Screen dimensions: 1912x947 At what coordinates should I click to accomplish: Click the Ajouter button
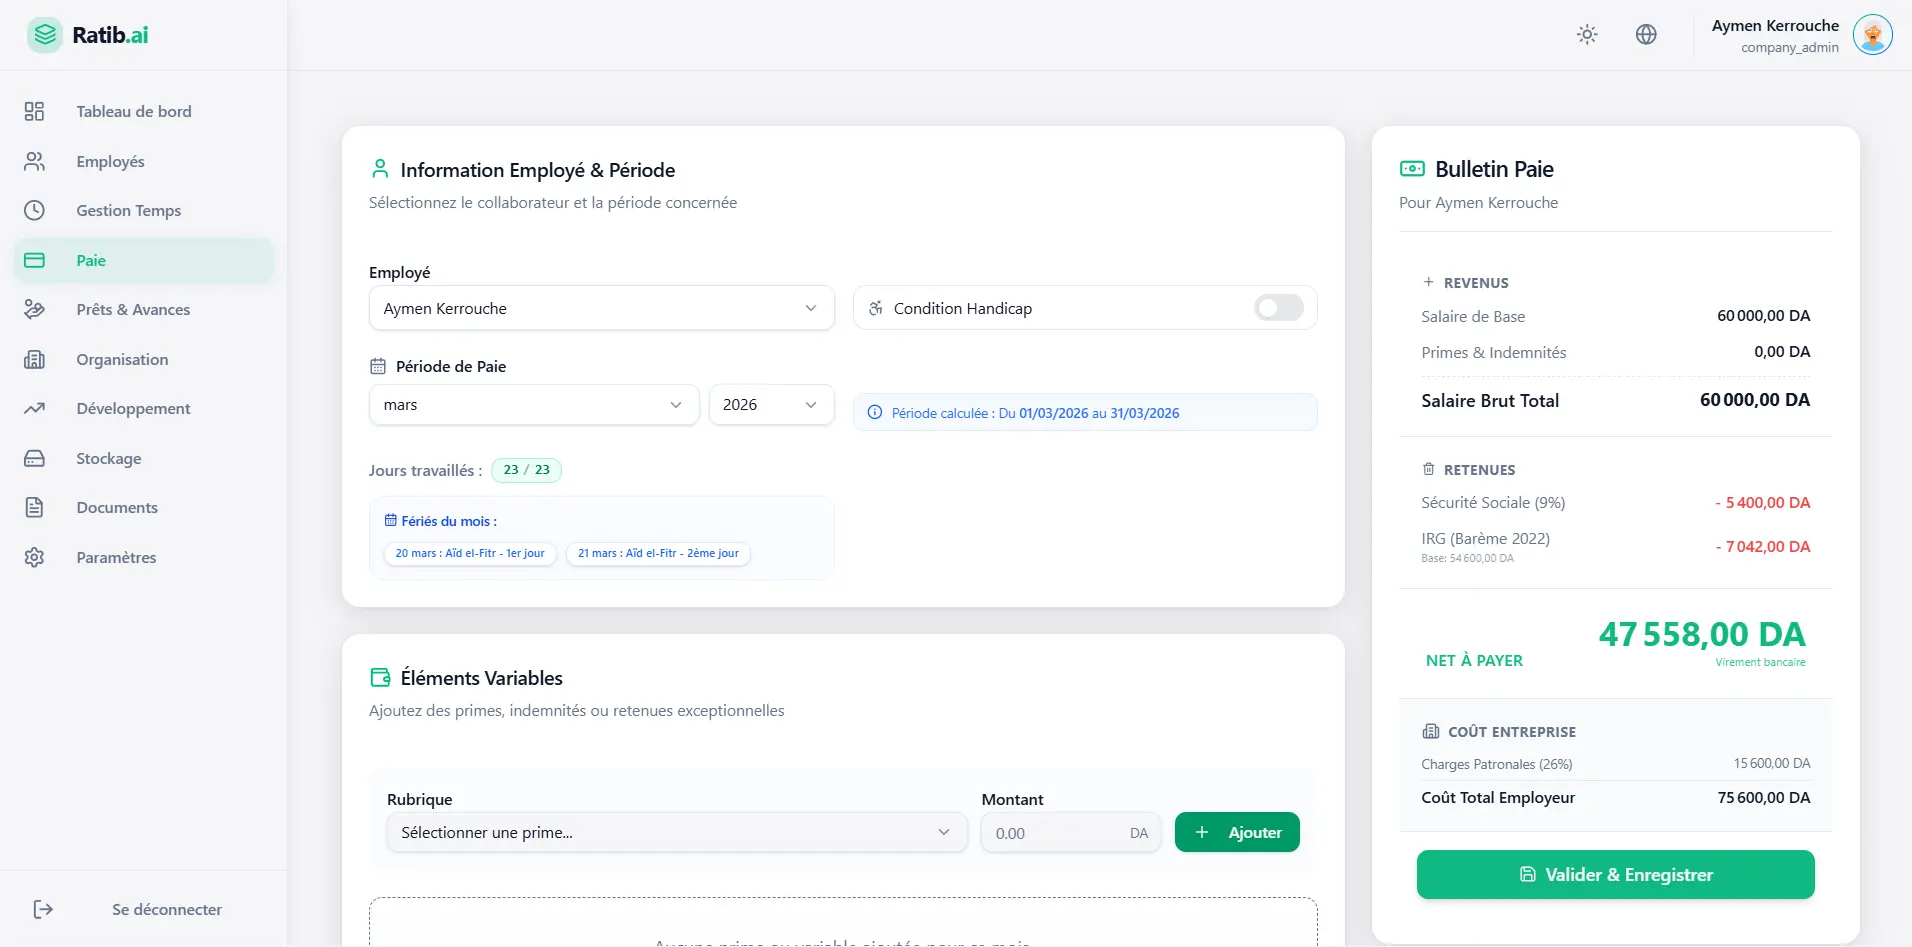pyautogui.click(x=1237, y=833)
